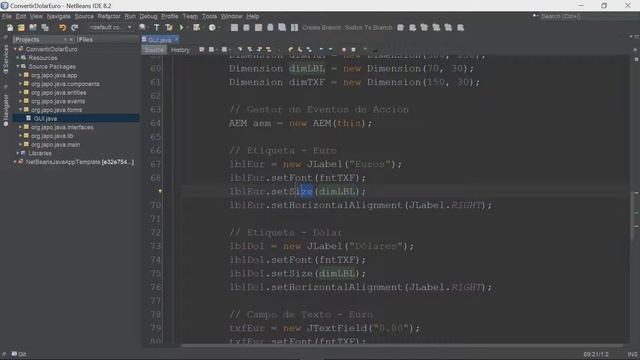Select the Source view button
The width and height of the screenshot is (640, 360).
click(x=154, y=50)
